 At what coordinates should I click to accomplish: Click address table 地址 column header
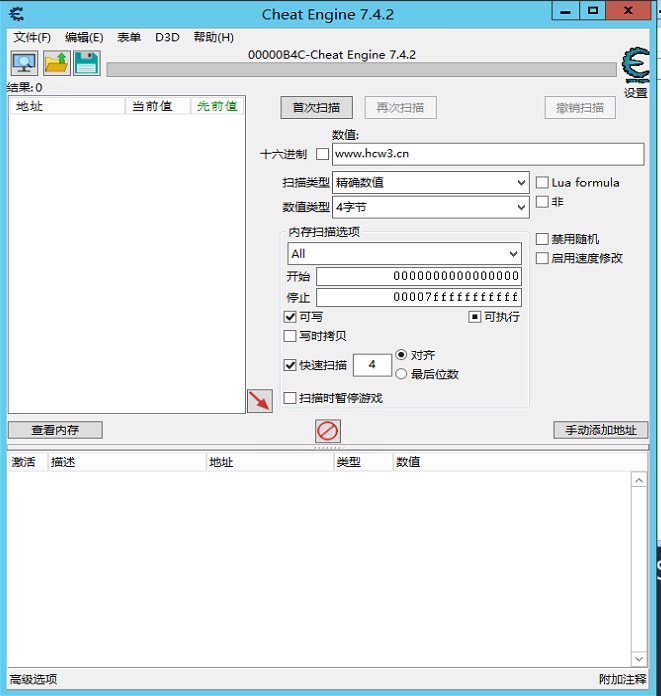pos(270,462)
